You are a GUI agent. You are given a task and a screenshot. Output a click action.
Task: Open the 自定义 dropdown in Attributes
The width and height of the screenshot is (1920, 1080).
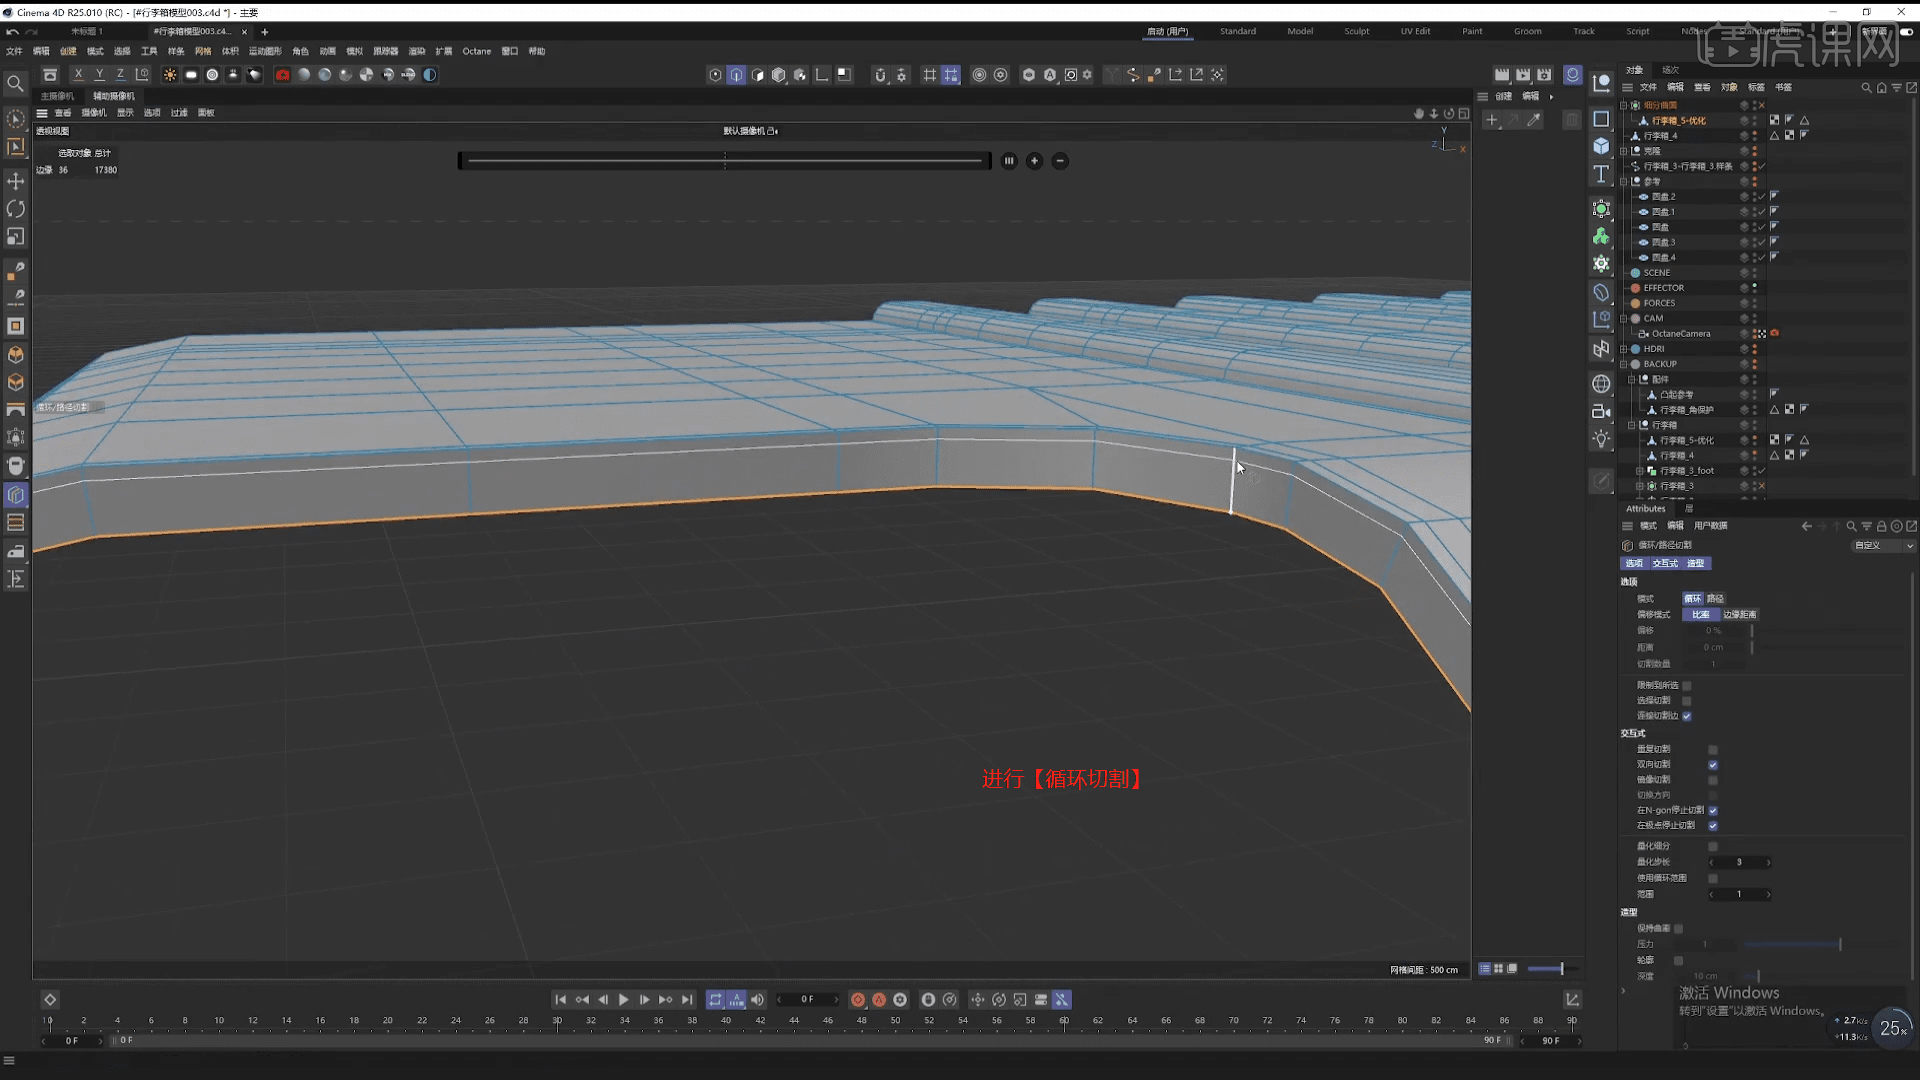1883,546
